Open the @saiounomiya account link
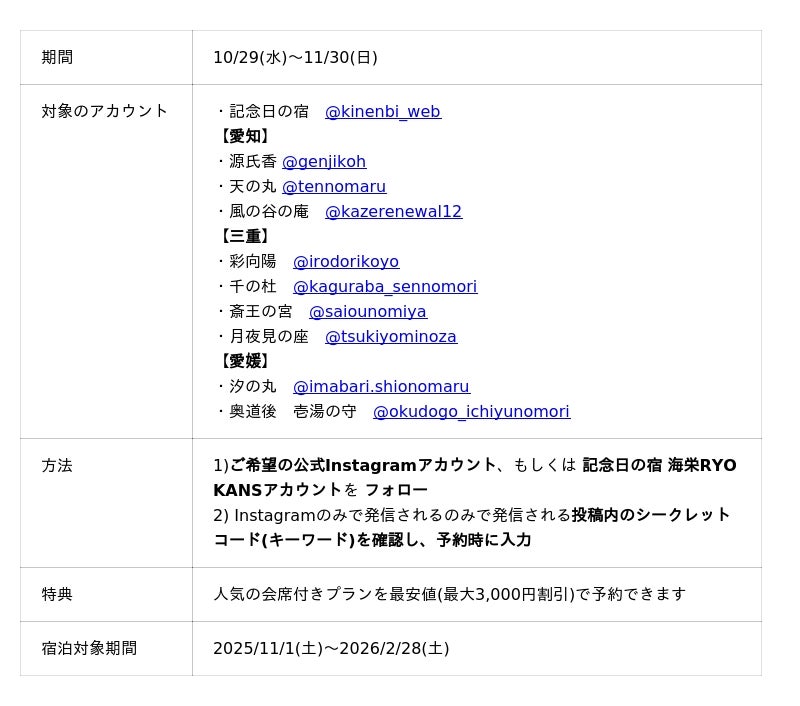 367,312
